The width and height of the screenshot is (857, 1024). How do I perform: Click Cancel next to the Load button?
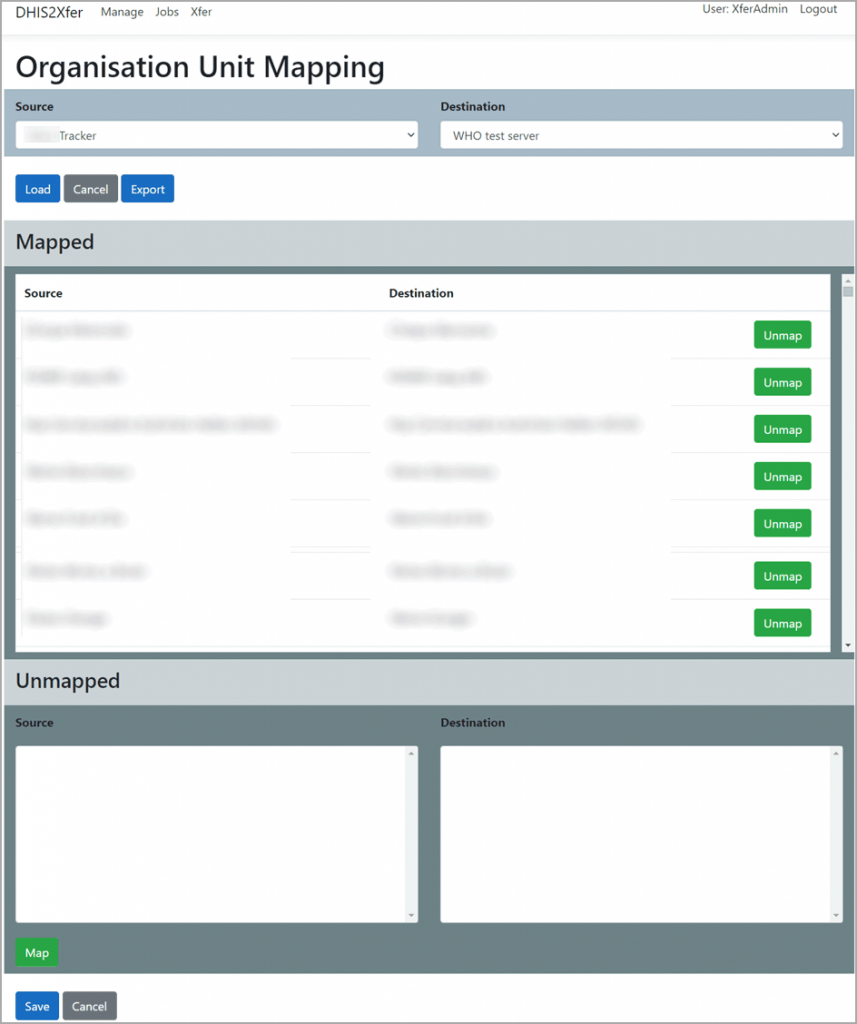[x=90, y=188]
